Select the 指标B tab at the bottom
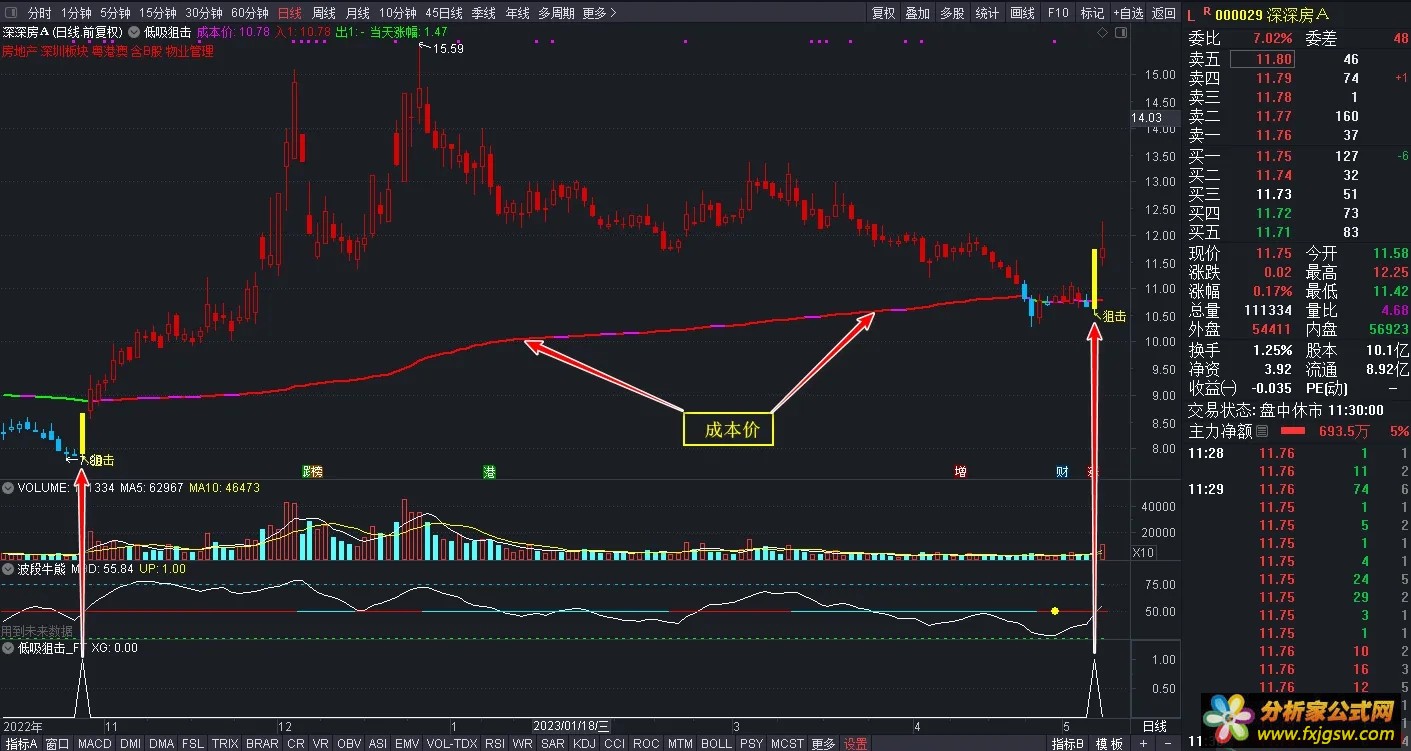Viewport: 1411px width, 751px height. pyautogui.click(x=1069, y=743)
